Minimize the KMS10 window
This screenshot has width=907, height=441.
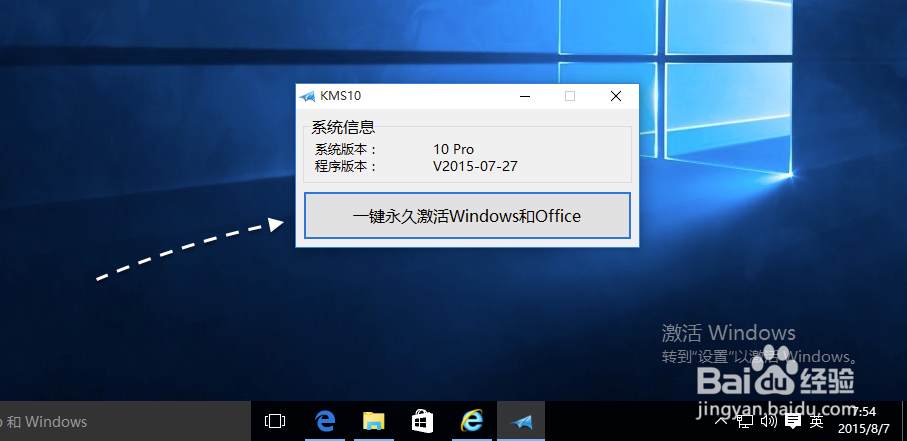coord(525,96)
